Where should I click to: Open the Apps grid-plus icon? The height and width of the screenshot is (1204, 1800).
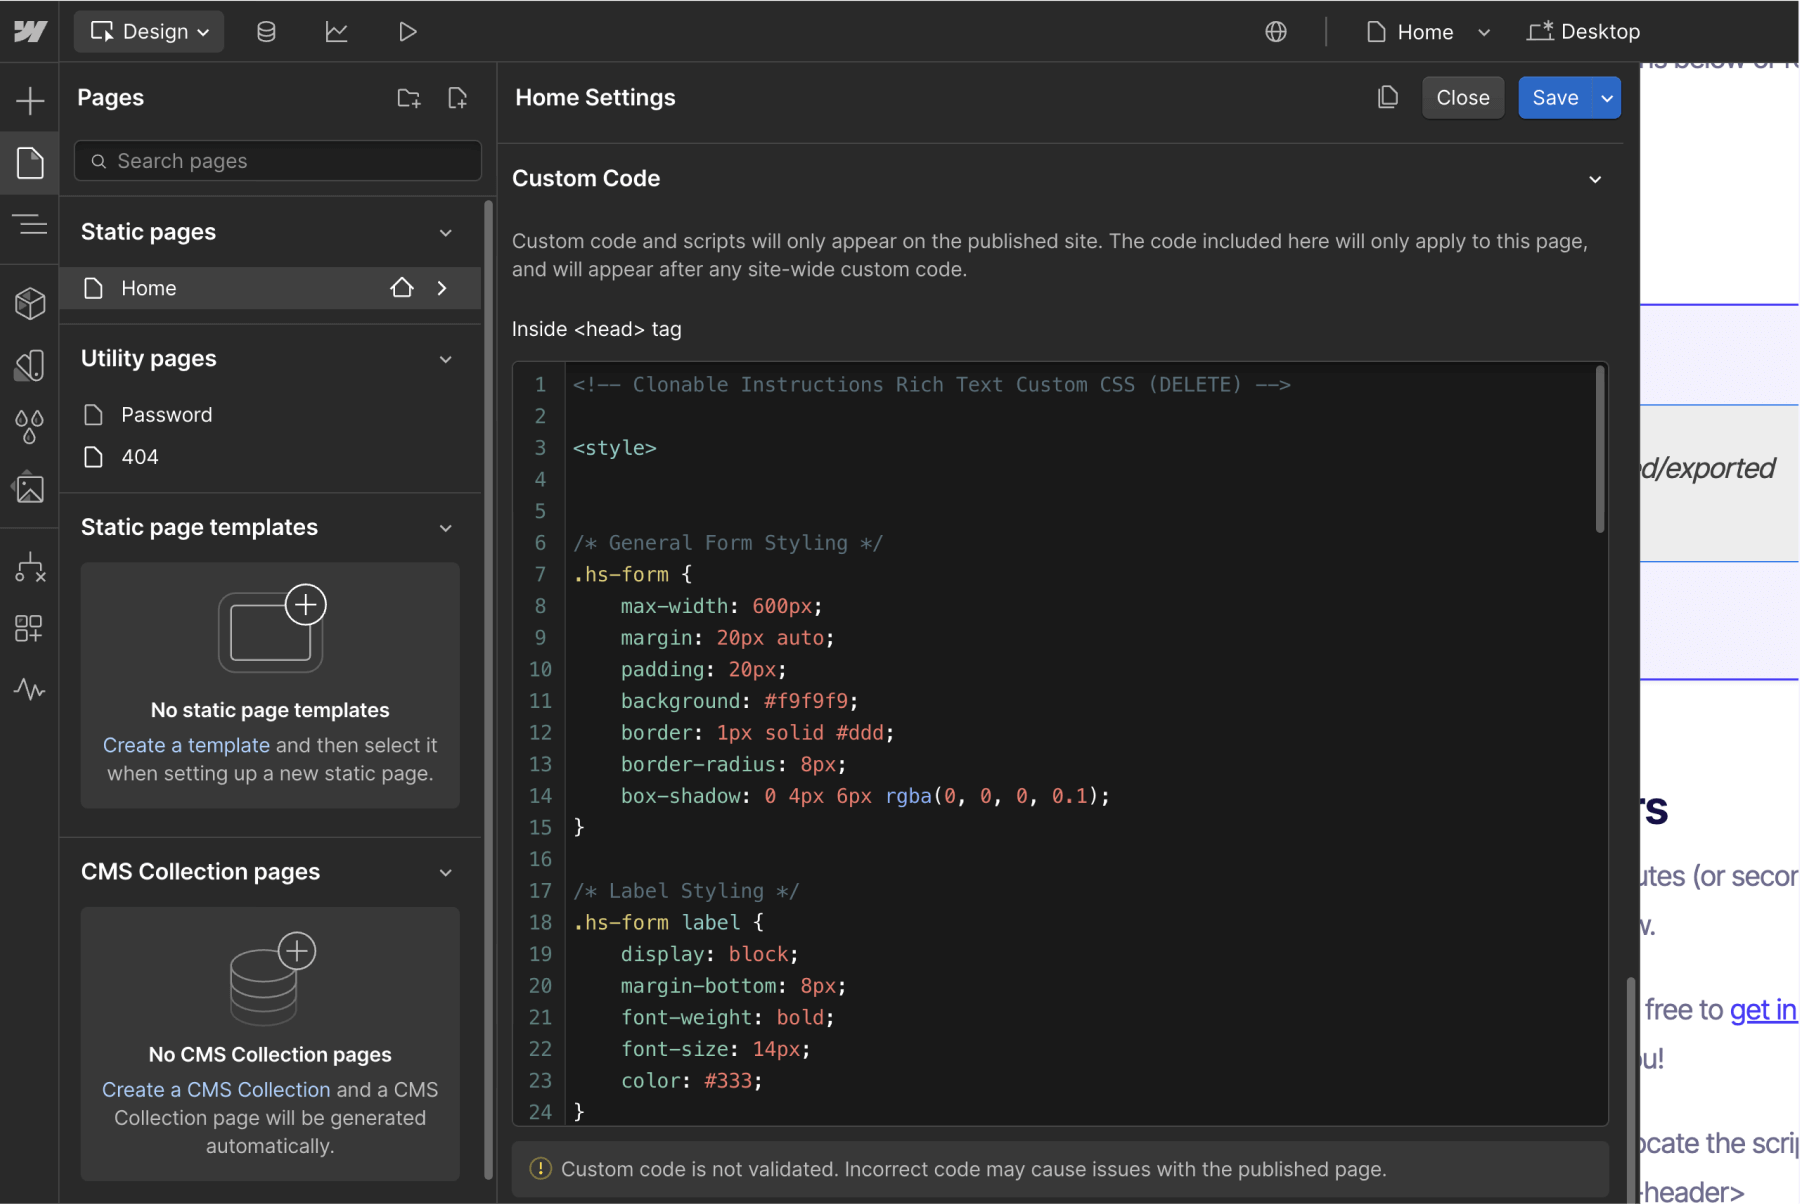pyautogui.click(x=30, y=628)
